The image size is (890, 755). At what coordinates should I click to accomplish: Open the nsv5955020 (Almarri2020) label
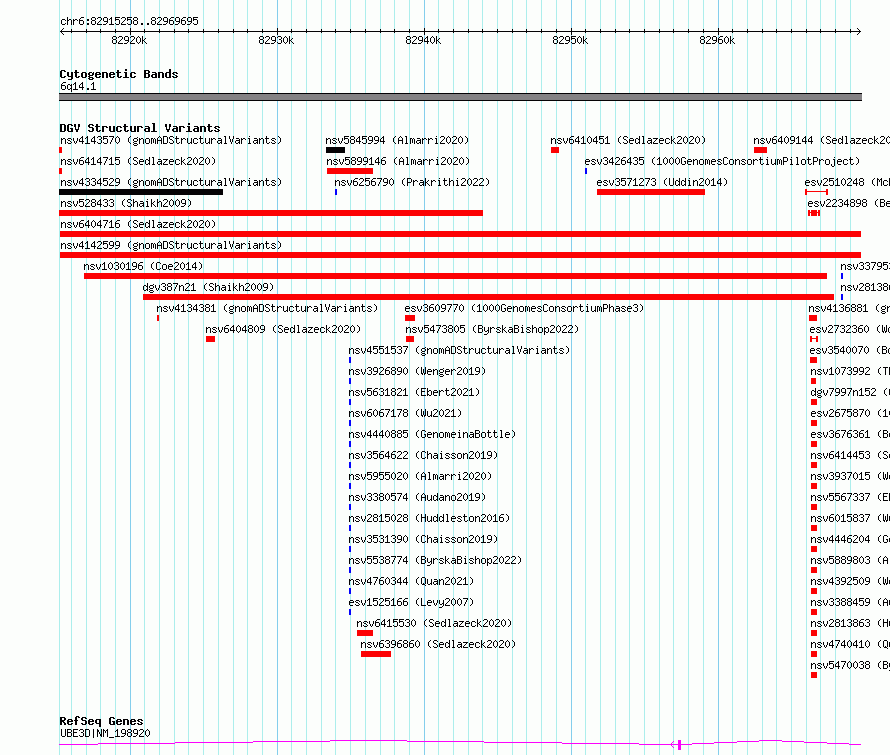[421, 476]
